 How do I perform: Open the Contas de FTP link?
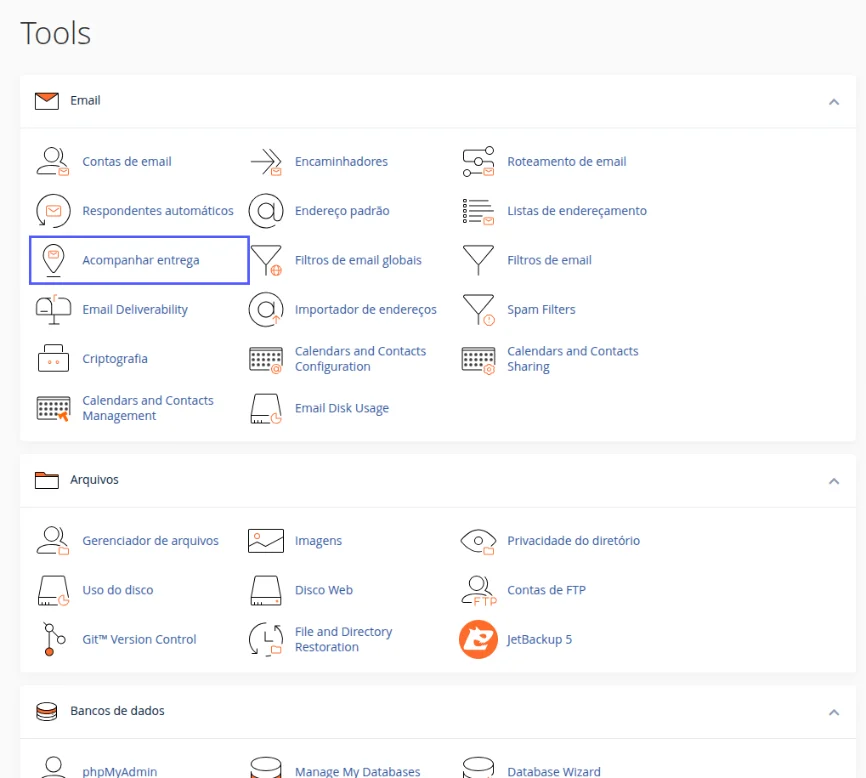547,590
